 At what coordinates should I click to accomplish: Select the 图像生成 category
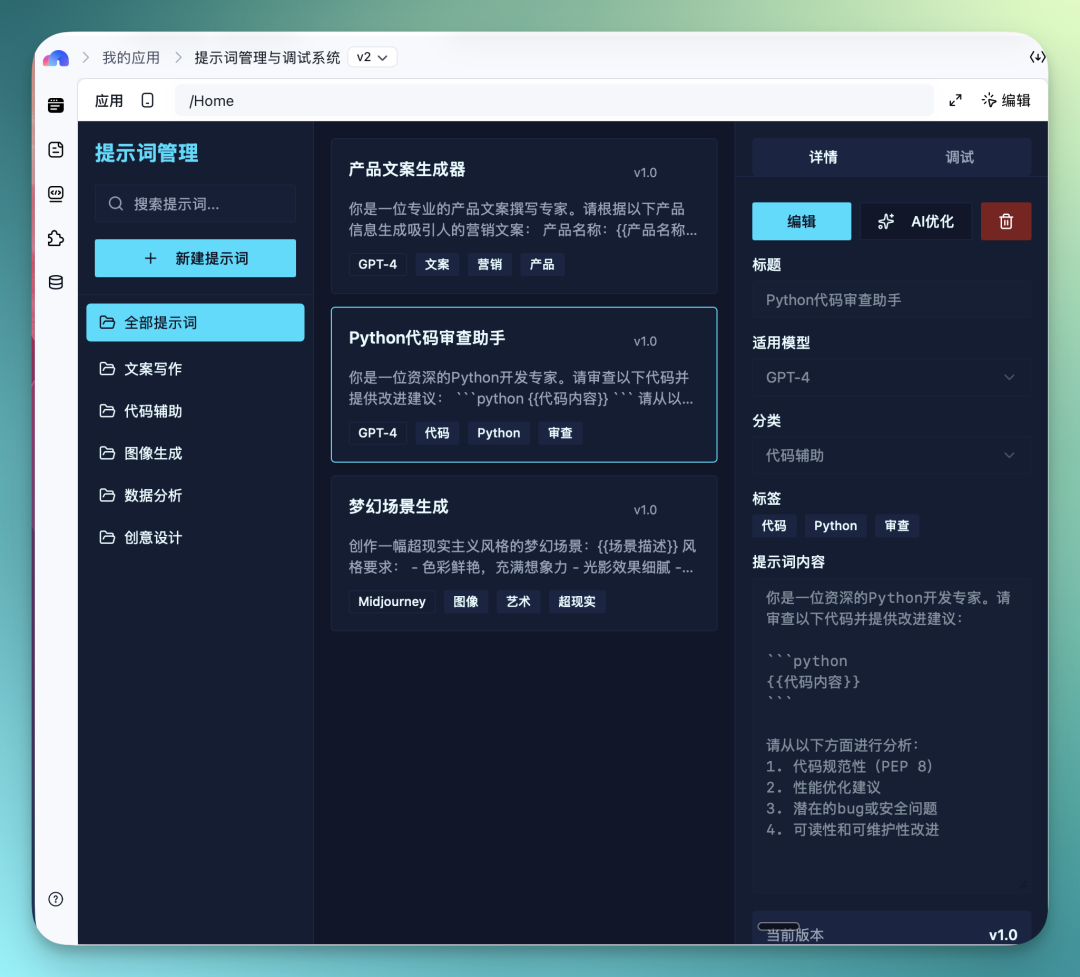[195, 453]
